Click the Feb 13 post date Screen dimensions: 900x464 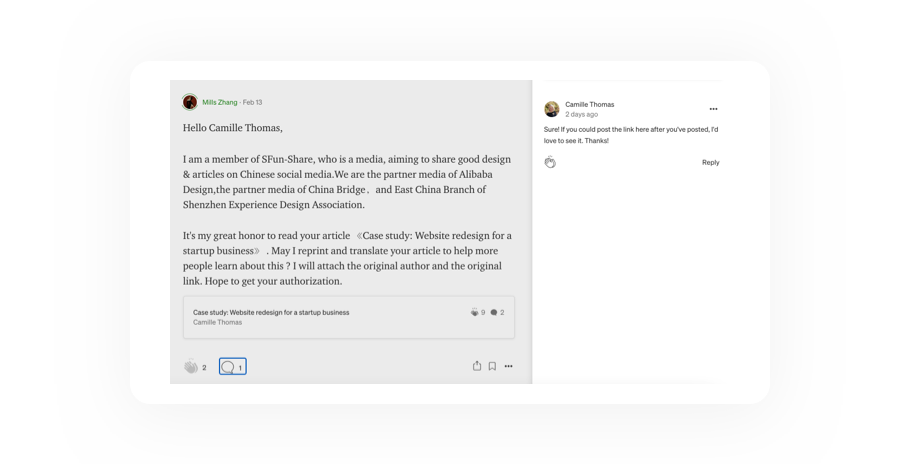point(252,102)
